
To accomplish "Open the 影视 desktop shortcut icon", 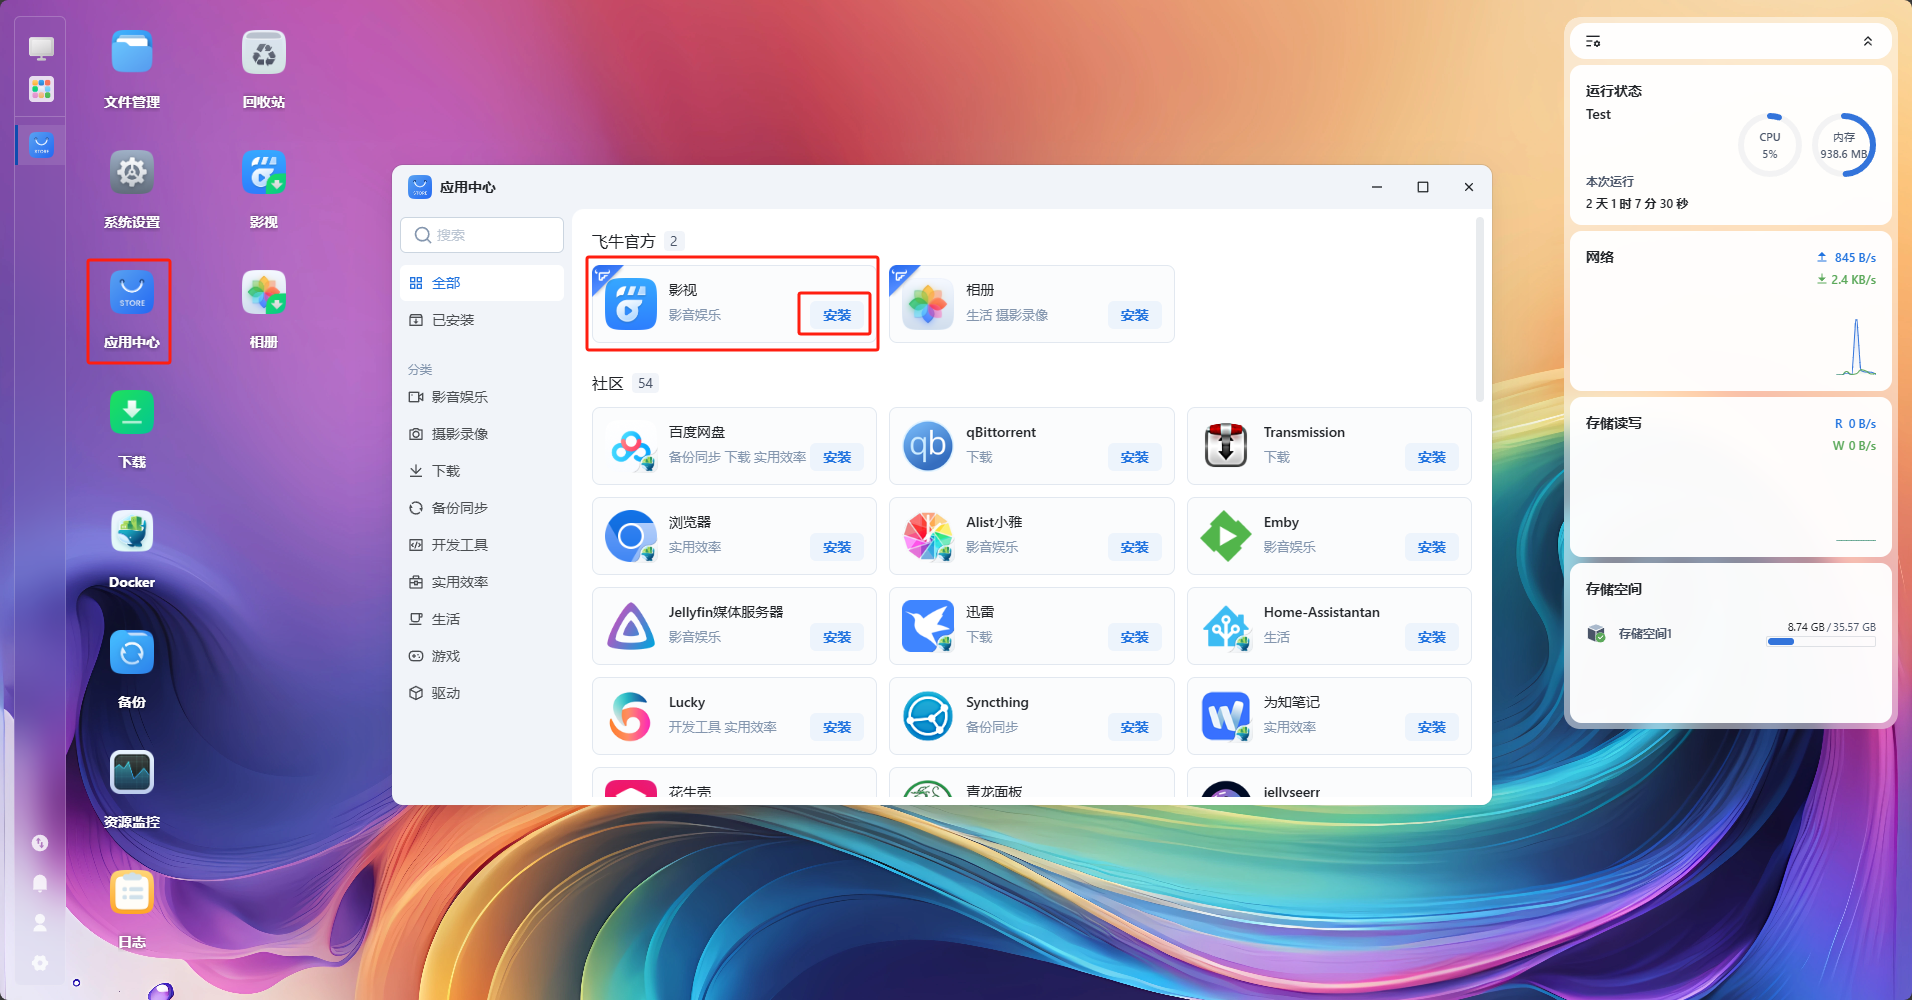I will 264,173.
